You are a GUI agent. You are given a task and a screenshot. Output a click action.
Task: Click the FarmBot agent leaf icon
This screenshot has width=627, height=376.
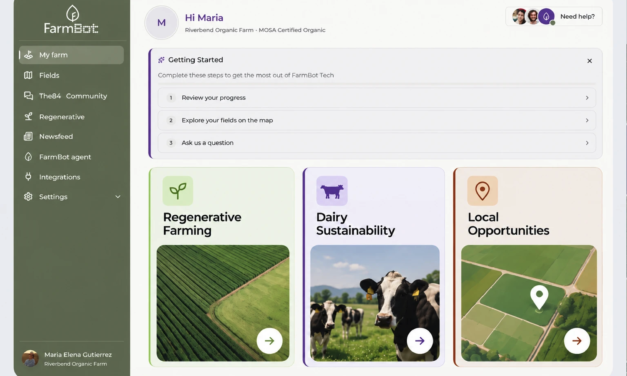(x=28, y=157)
